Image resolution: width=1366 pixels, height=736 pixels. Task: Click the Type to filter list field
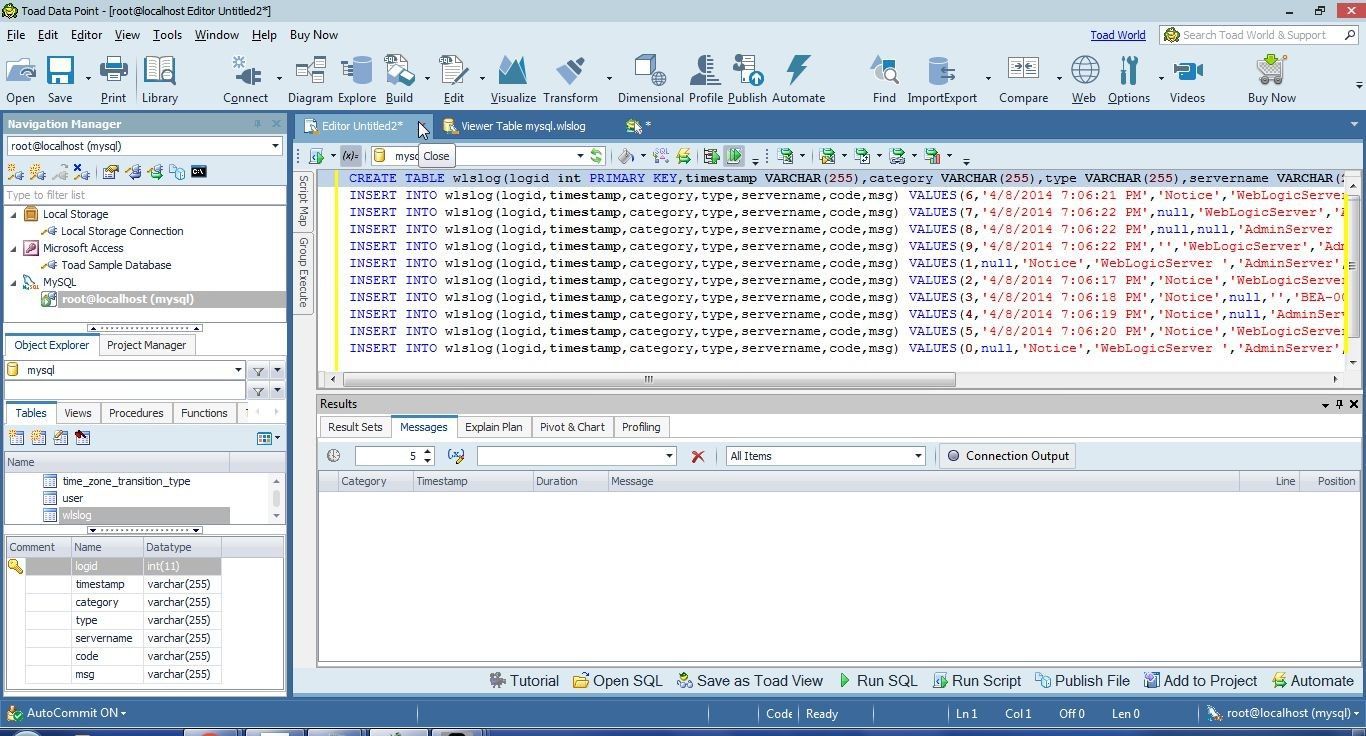144,195
